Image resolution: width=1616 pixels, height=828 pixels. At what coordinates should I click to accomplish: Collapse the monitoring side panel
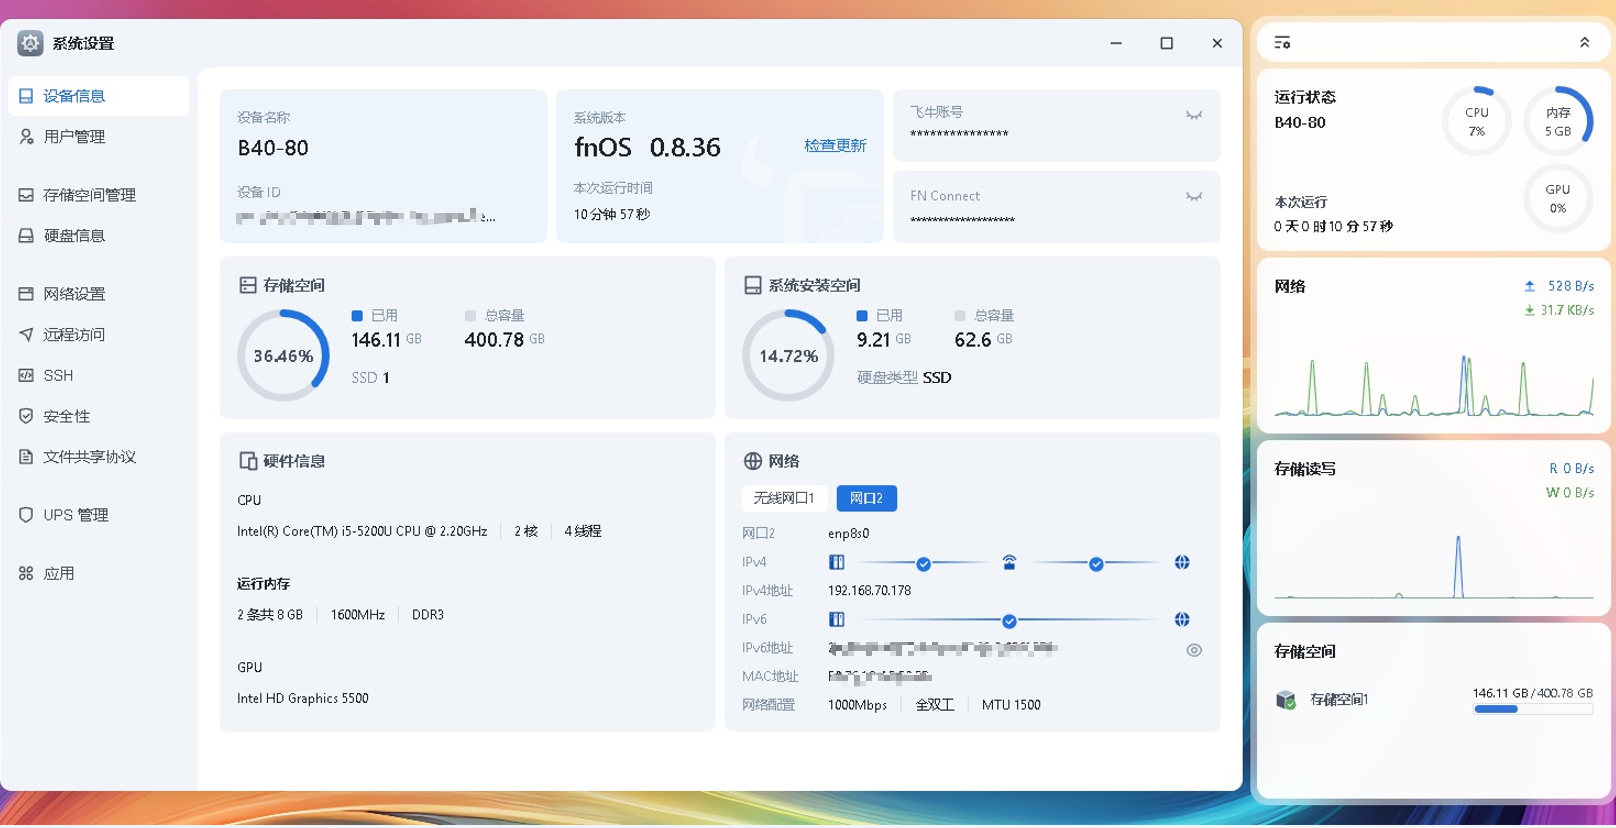coord(1584,43)
